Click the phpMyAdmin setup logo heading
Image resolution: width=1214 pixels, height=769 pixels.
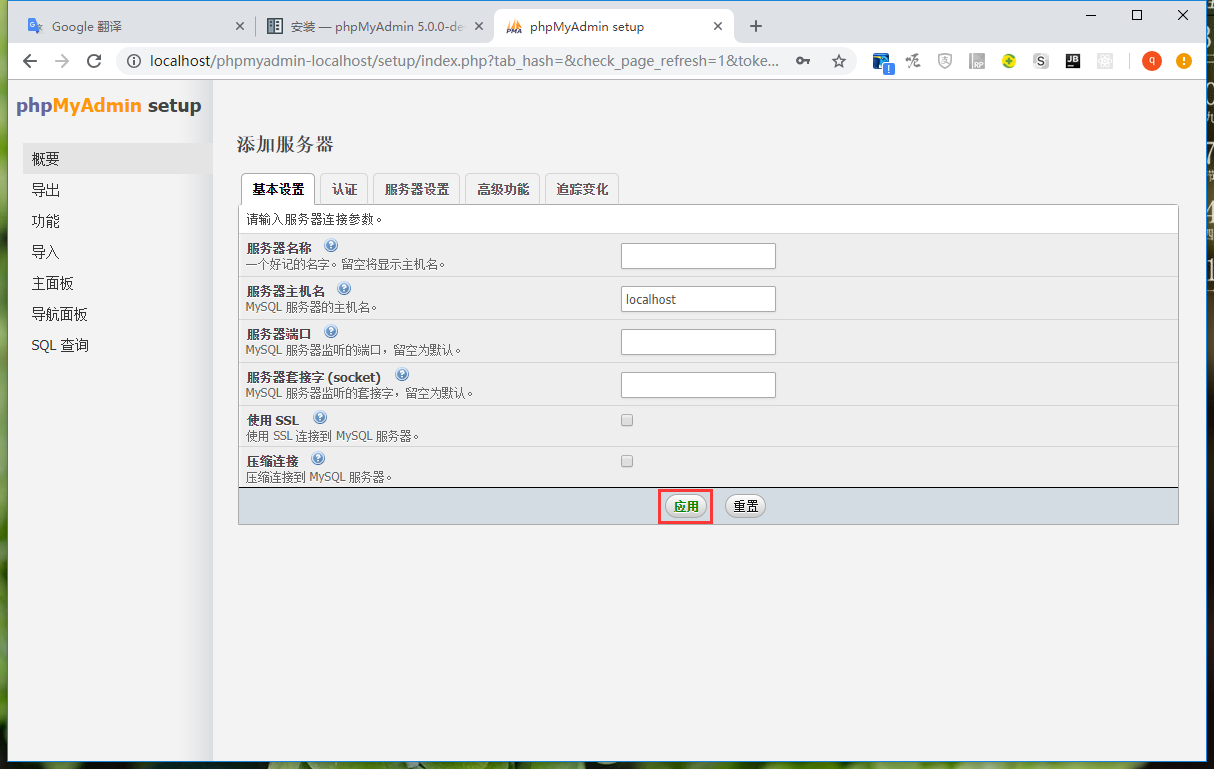(109, 106)
